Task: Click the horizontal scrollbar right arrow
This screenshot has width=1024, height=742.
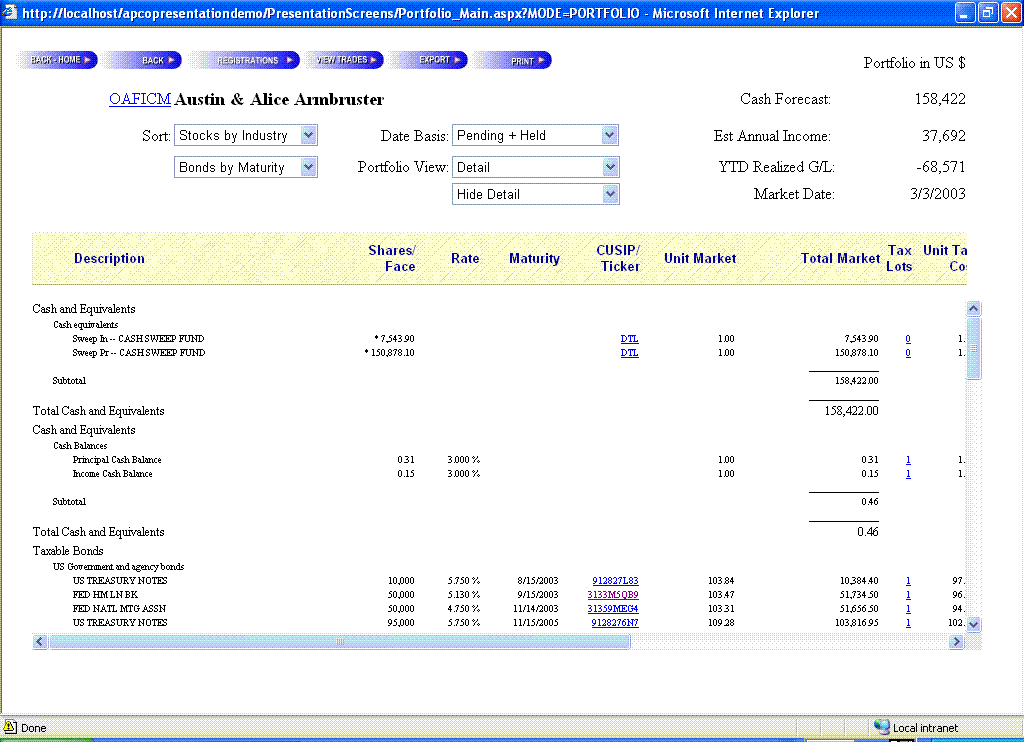Action: [x=957, y=641]
